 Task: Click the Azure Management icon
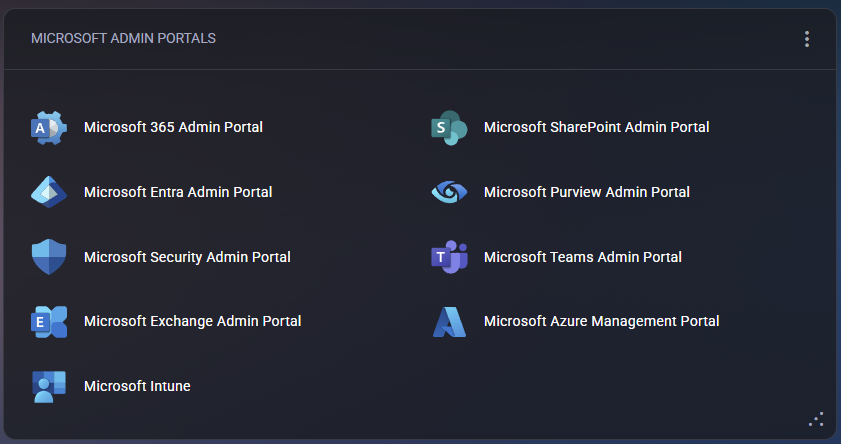pos(449,322)
